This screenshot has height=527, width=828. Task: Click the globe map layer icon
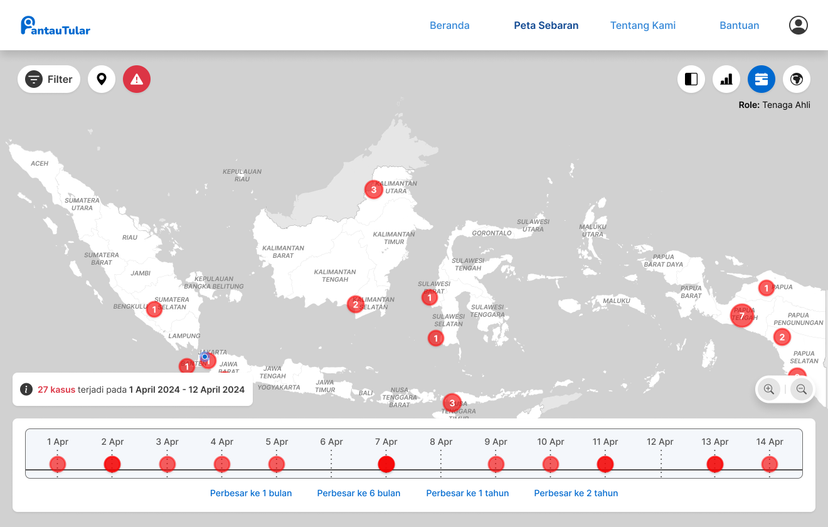pyautogui.click(x=796, y=79)
